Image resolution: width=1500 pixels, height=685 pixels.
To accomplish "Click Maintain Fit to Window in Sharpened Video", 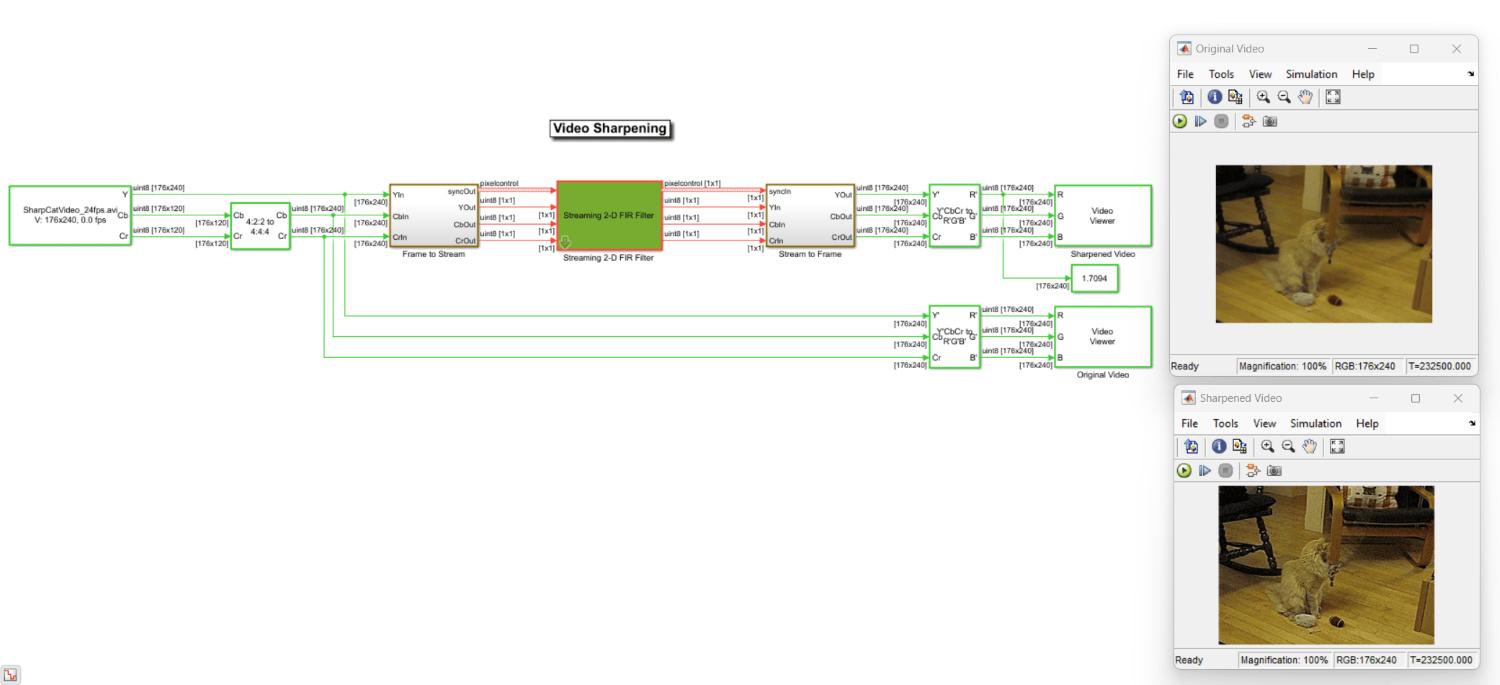I will 1337,447.
